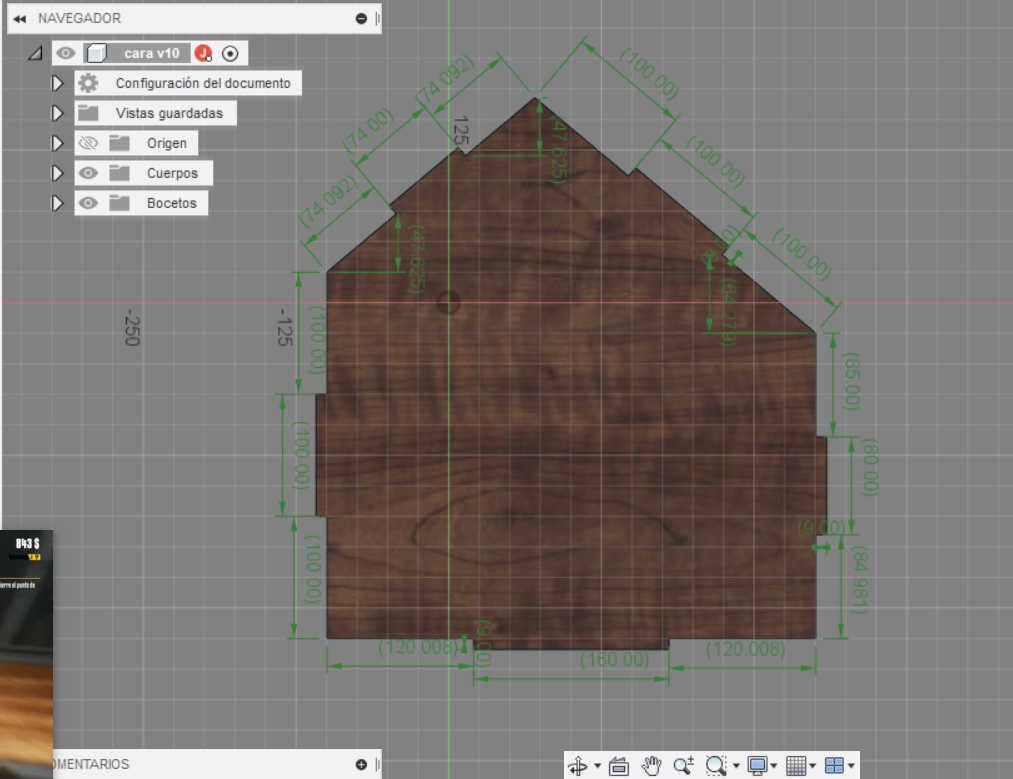Image resolution: width=1013 pixels, height=779 pixels.
Task: Expand the Bocetos node
Action: click(57, 203)
